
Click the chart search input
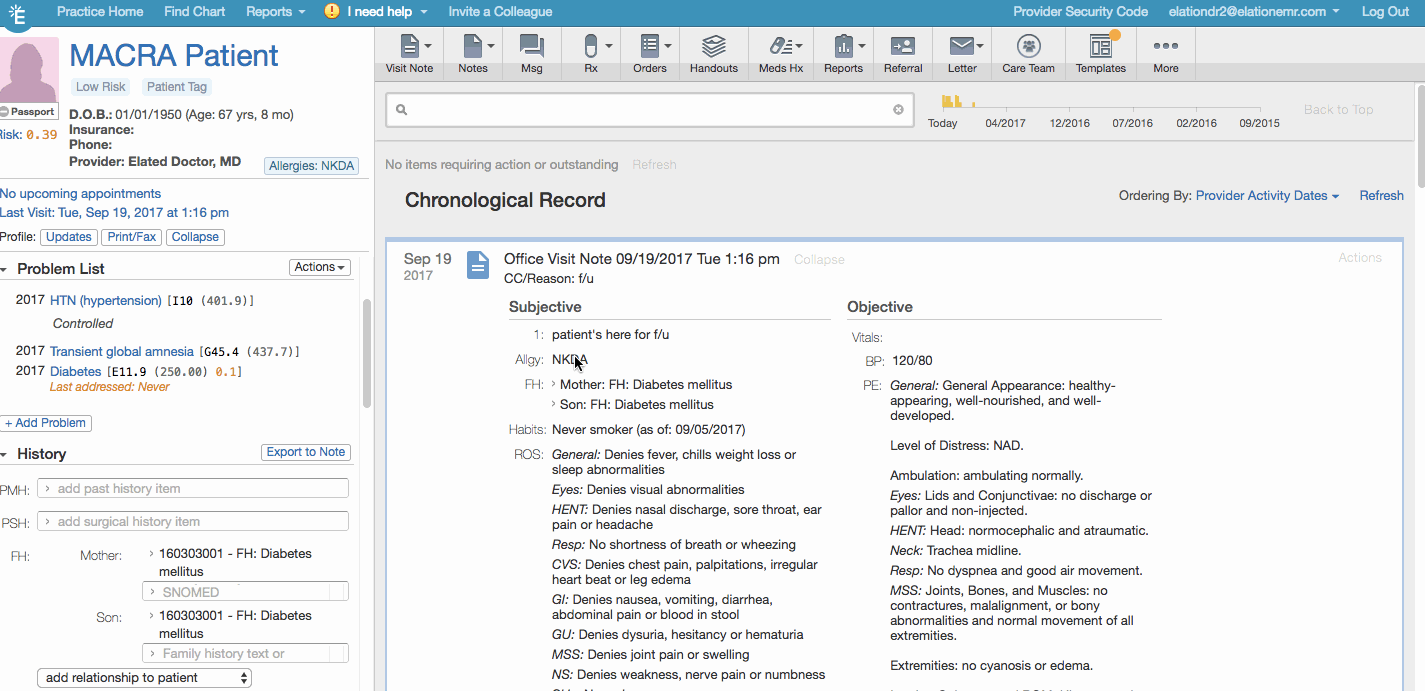tap(650, 110)
